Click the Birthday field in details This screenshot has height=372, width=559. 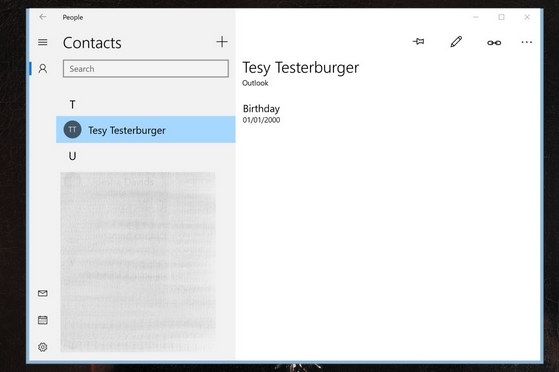pos(261,113)
